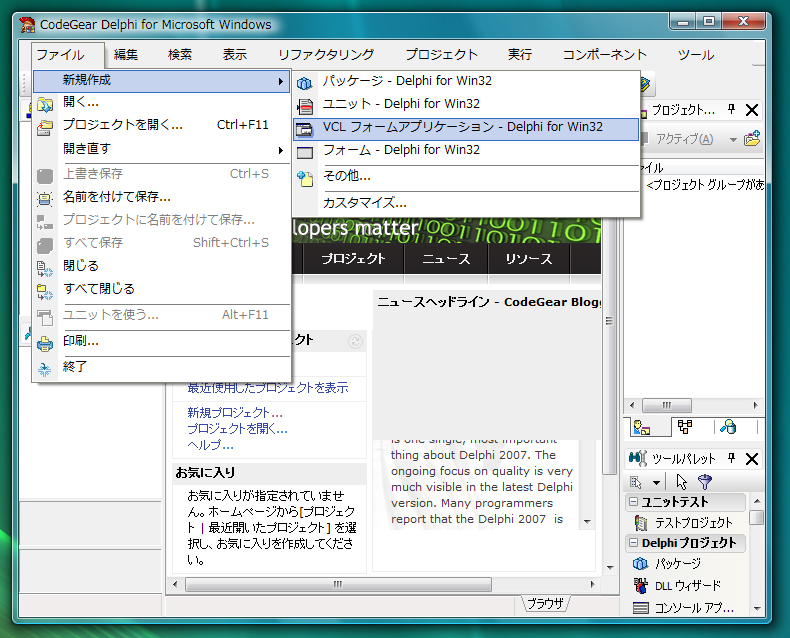The height and width of the screenshot is (638, 790).
Task: Click the close file icon beside 閉じる
Action: click(x=44, y=269)
